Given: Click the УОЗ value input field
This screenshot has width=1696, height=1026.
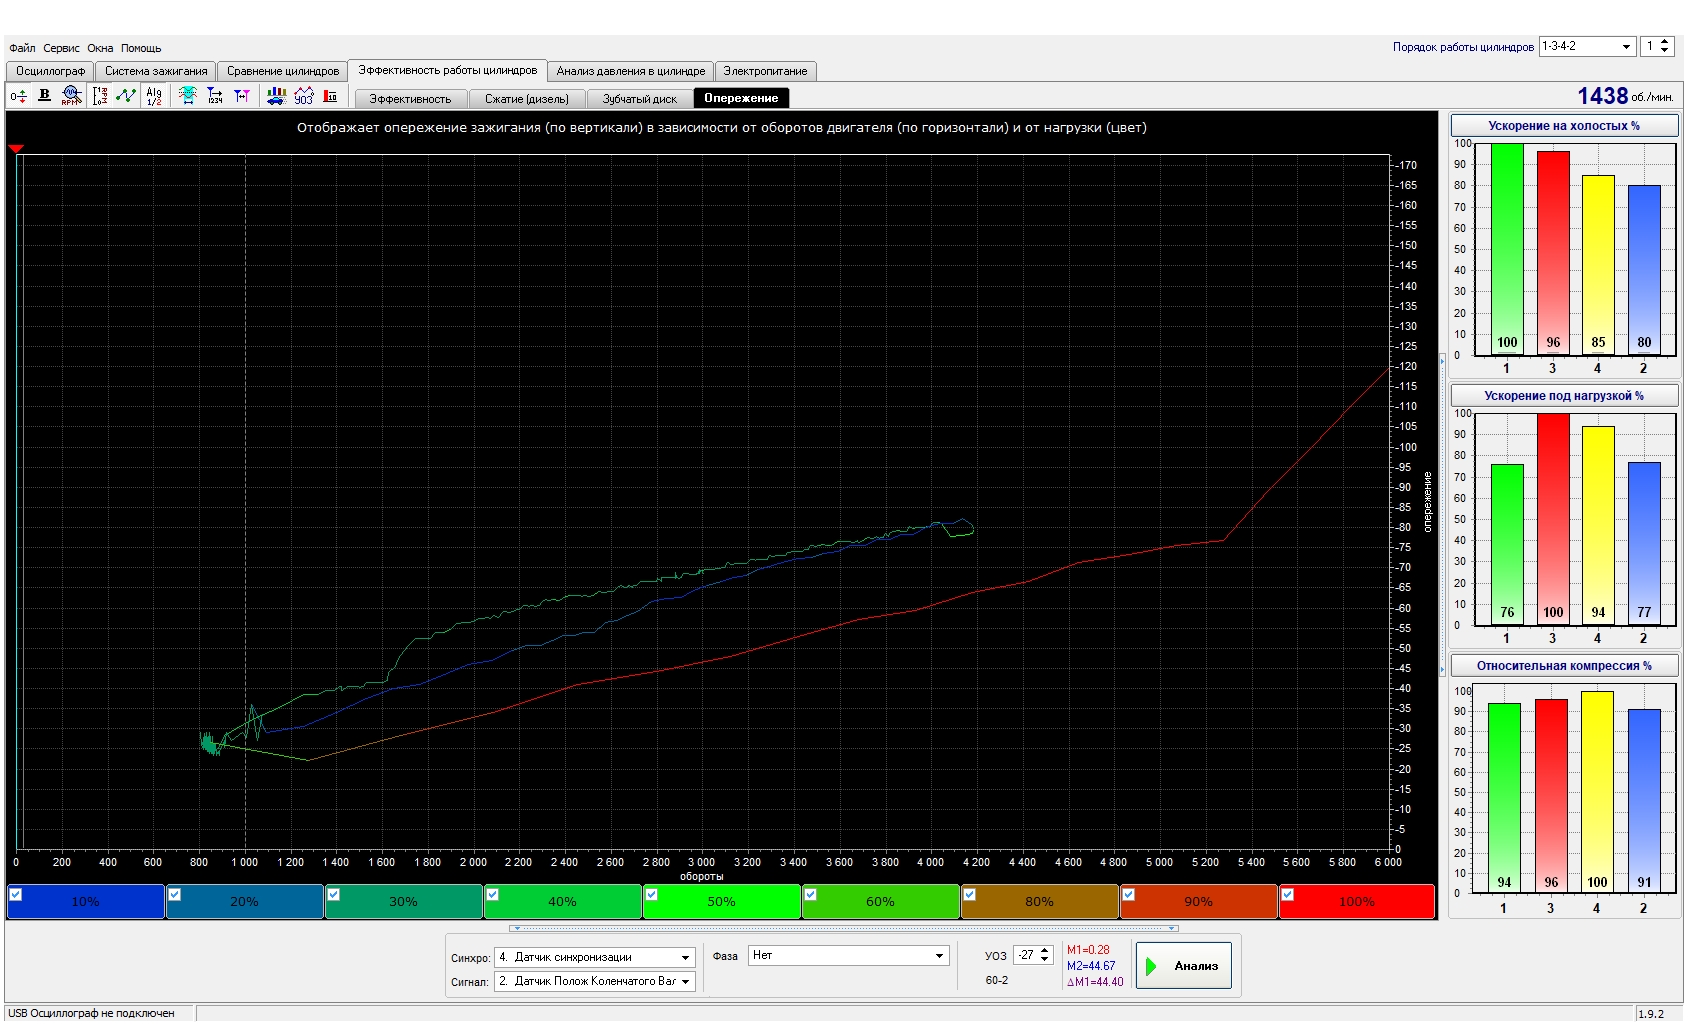Looking at the screenshot, I should (x=1026, y=956).
